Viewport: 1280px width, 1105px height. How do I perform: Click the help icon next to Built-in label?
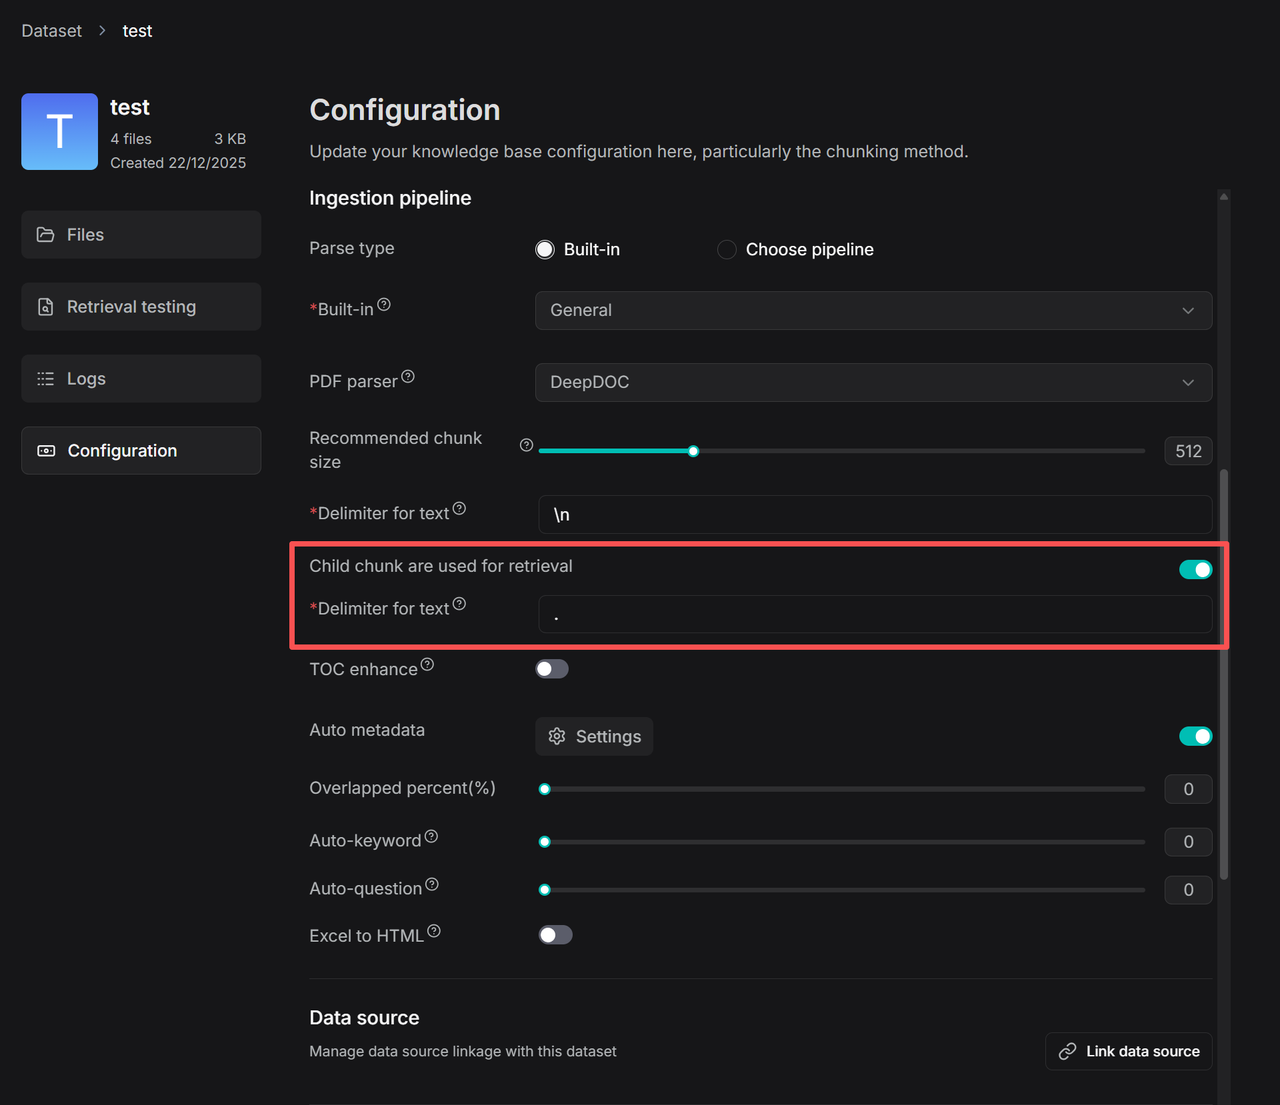384,305
